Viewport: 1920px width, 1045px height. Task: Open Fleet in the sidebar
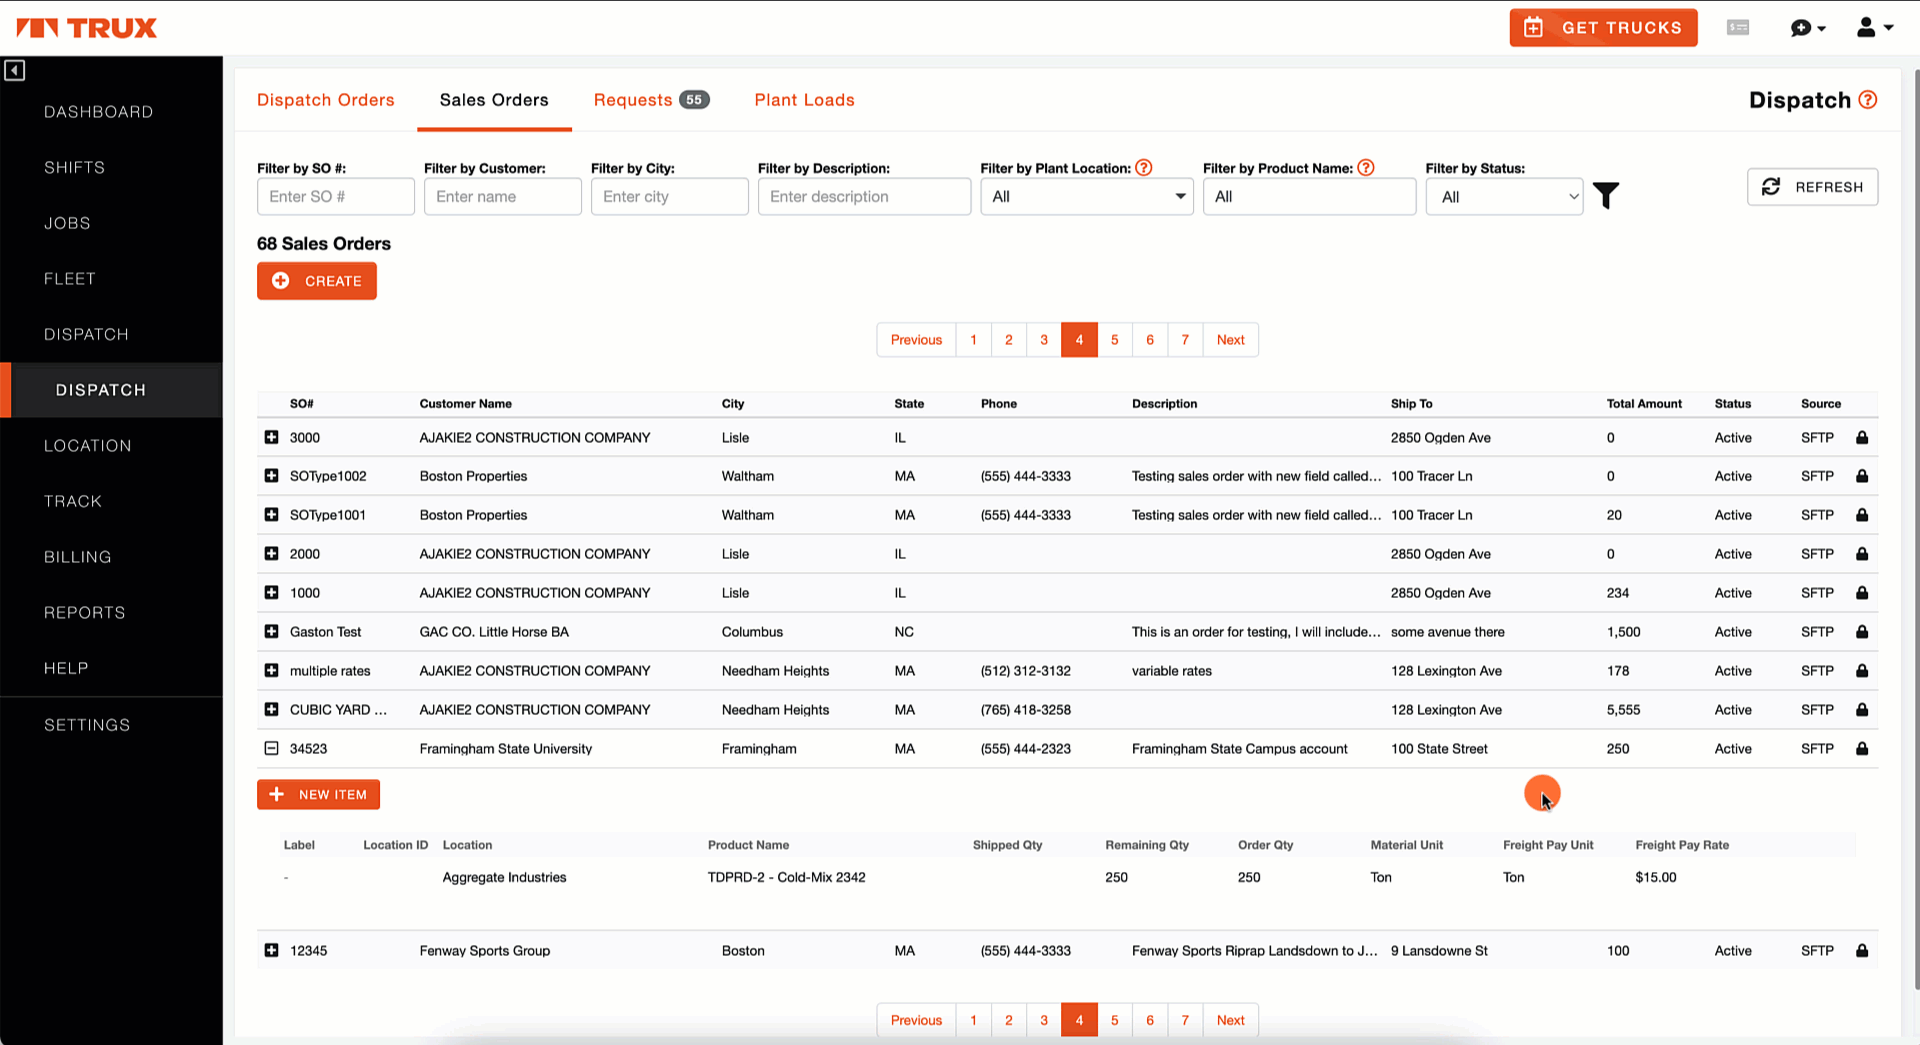70,279
